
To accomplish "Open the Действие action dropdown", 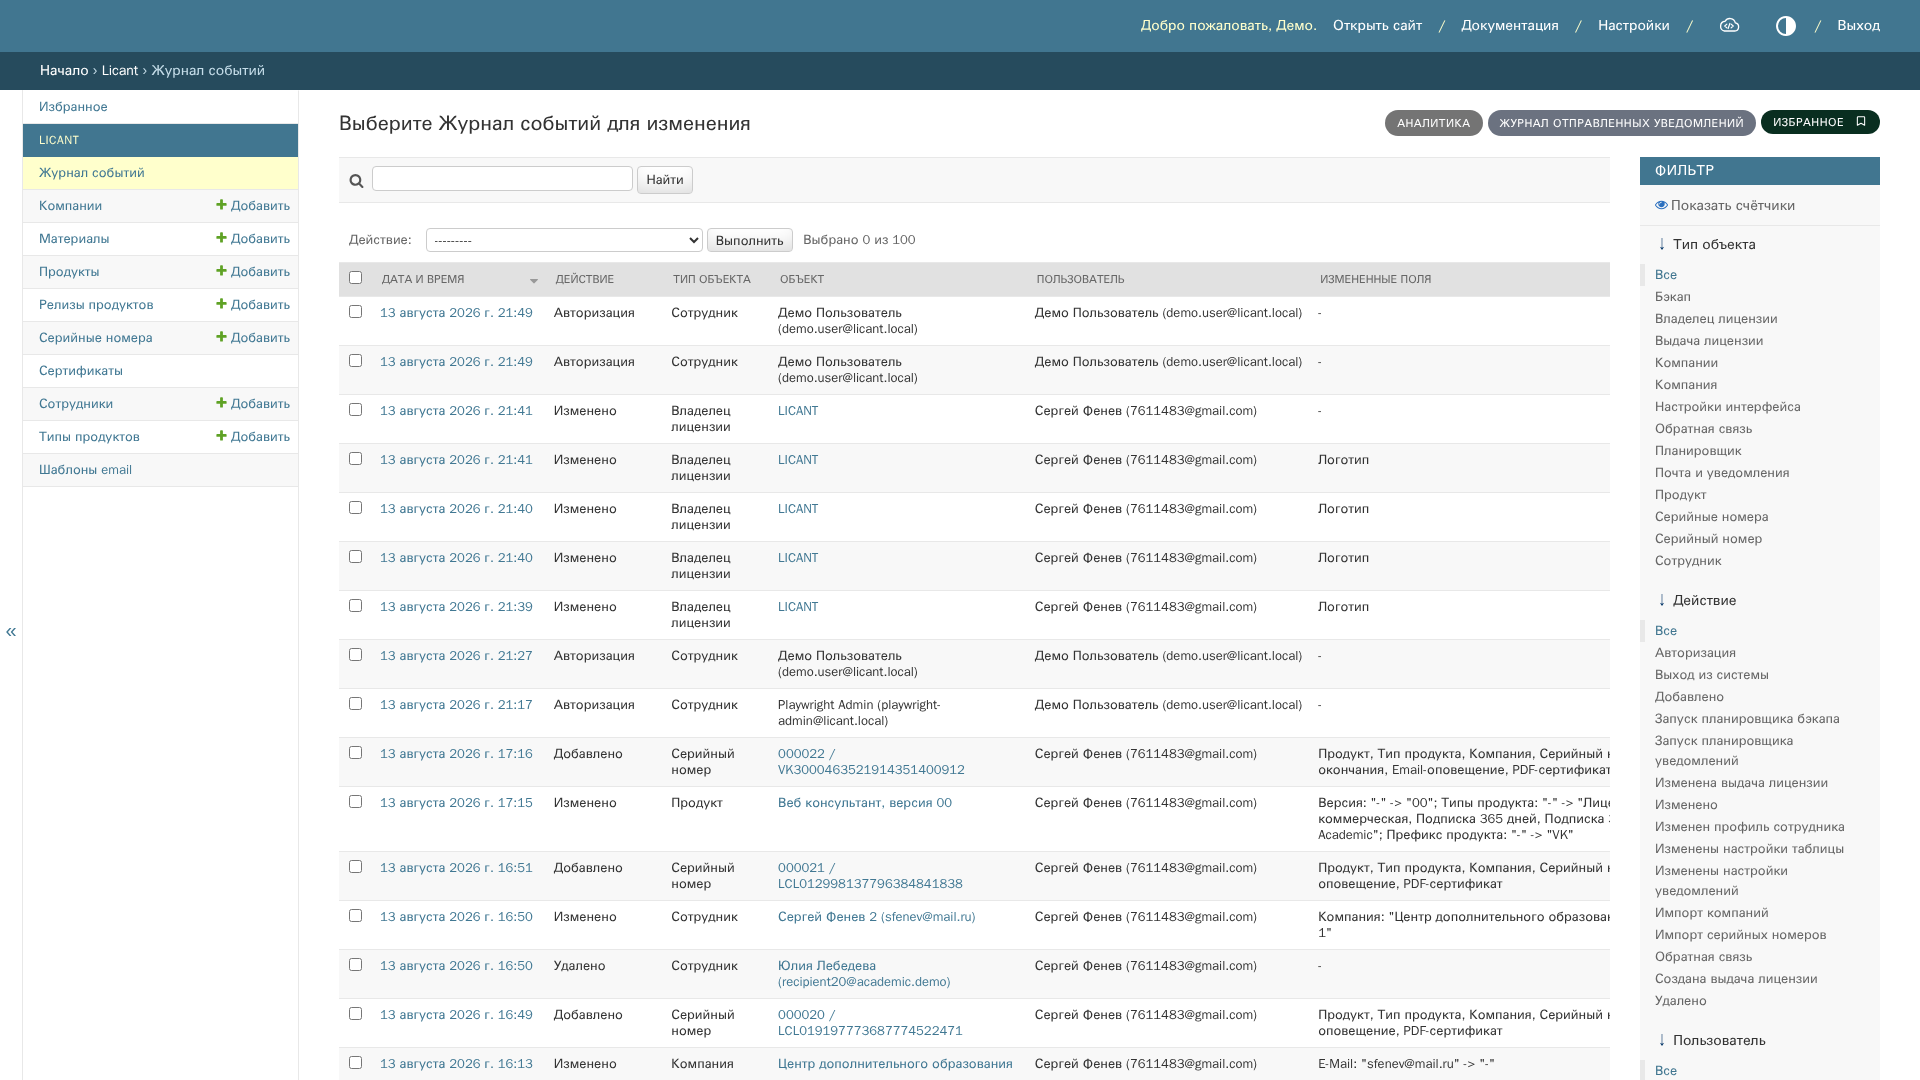I will point(564,240).
